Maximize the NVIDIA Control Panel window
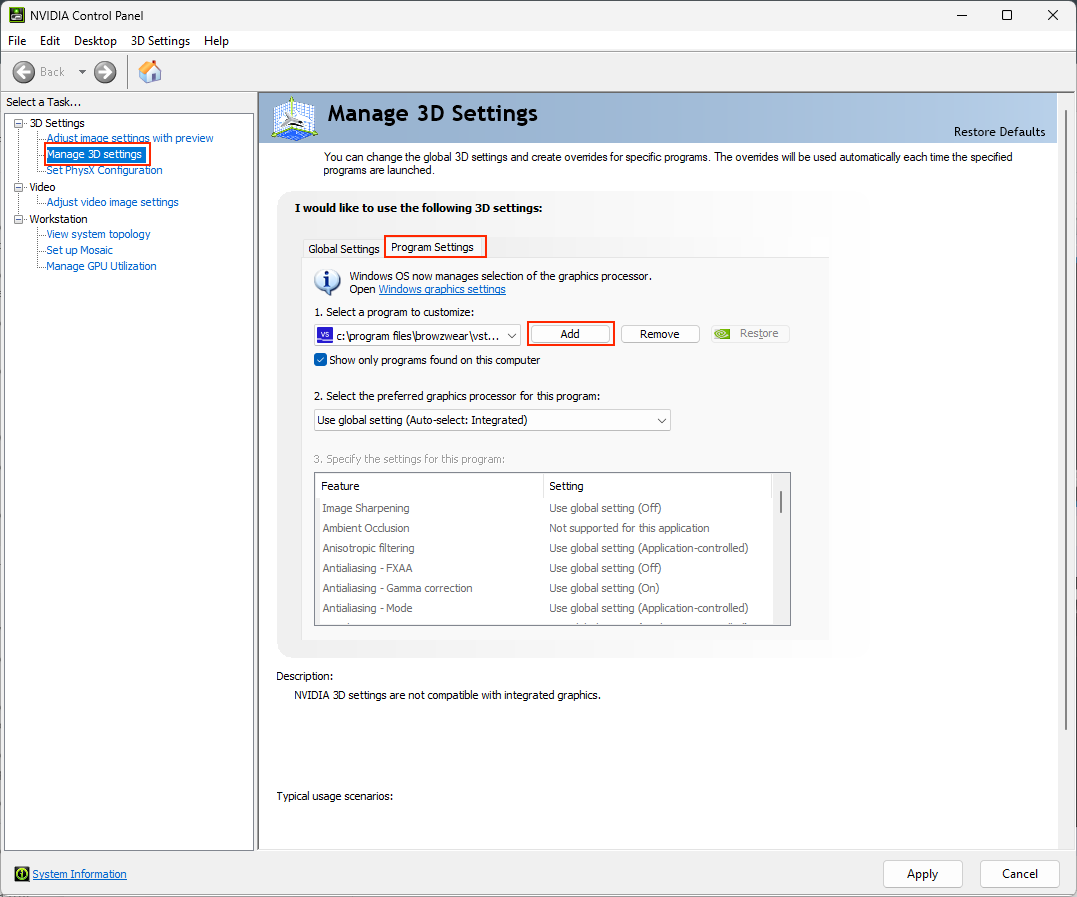 tap(1007, 15)
